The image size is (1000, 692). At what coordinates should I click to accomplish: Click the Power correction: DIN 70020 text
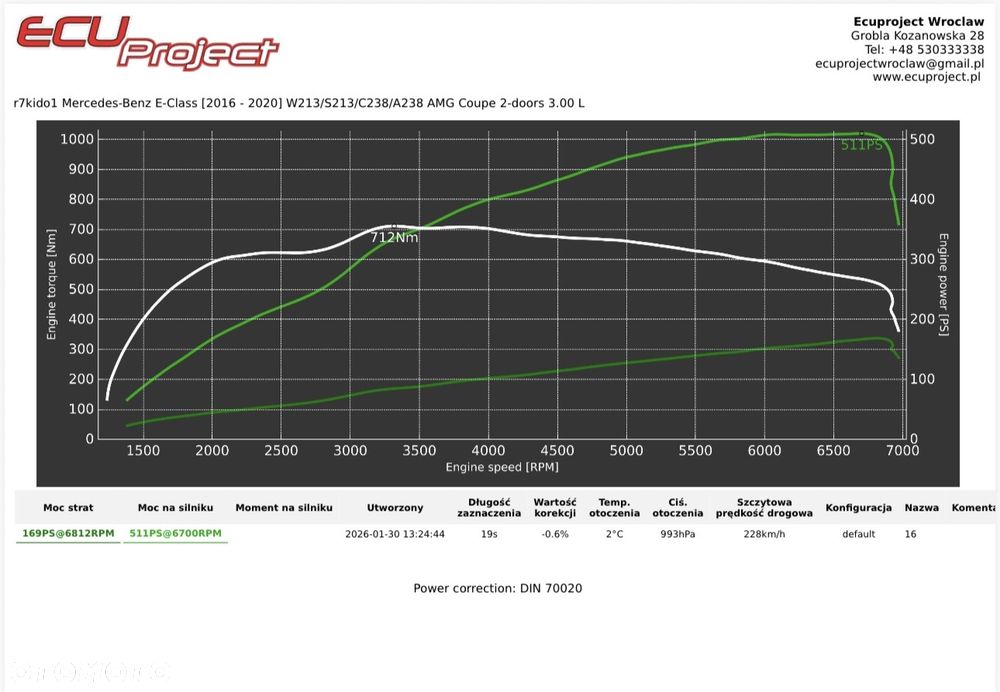[497, 588]
